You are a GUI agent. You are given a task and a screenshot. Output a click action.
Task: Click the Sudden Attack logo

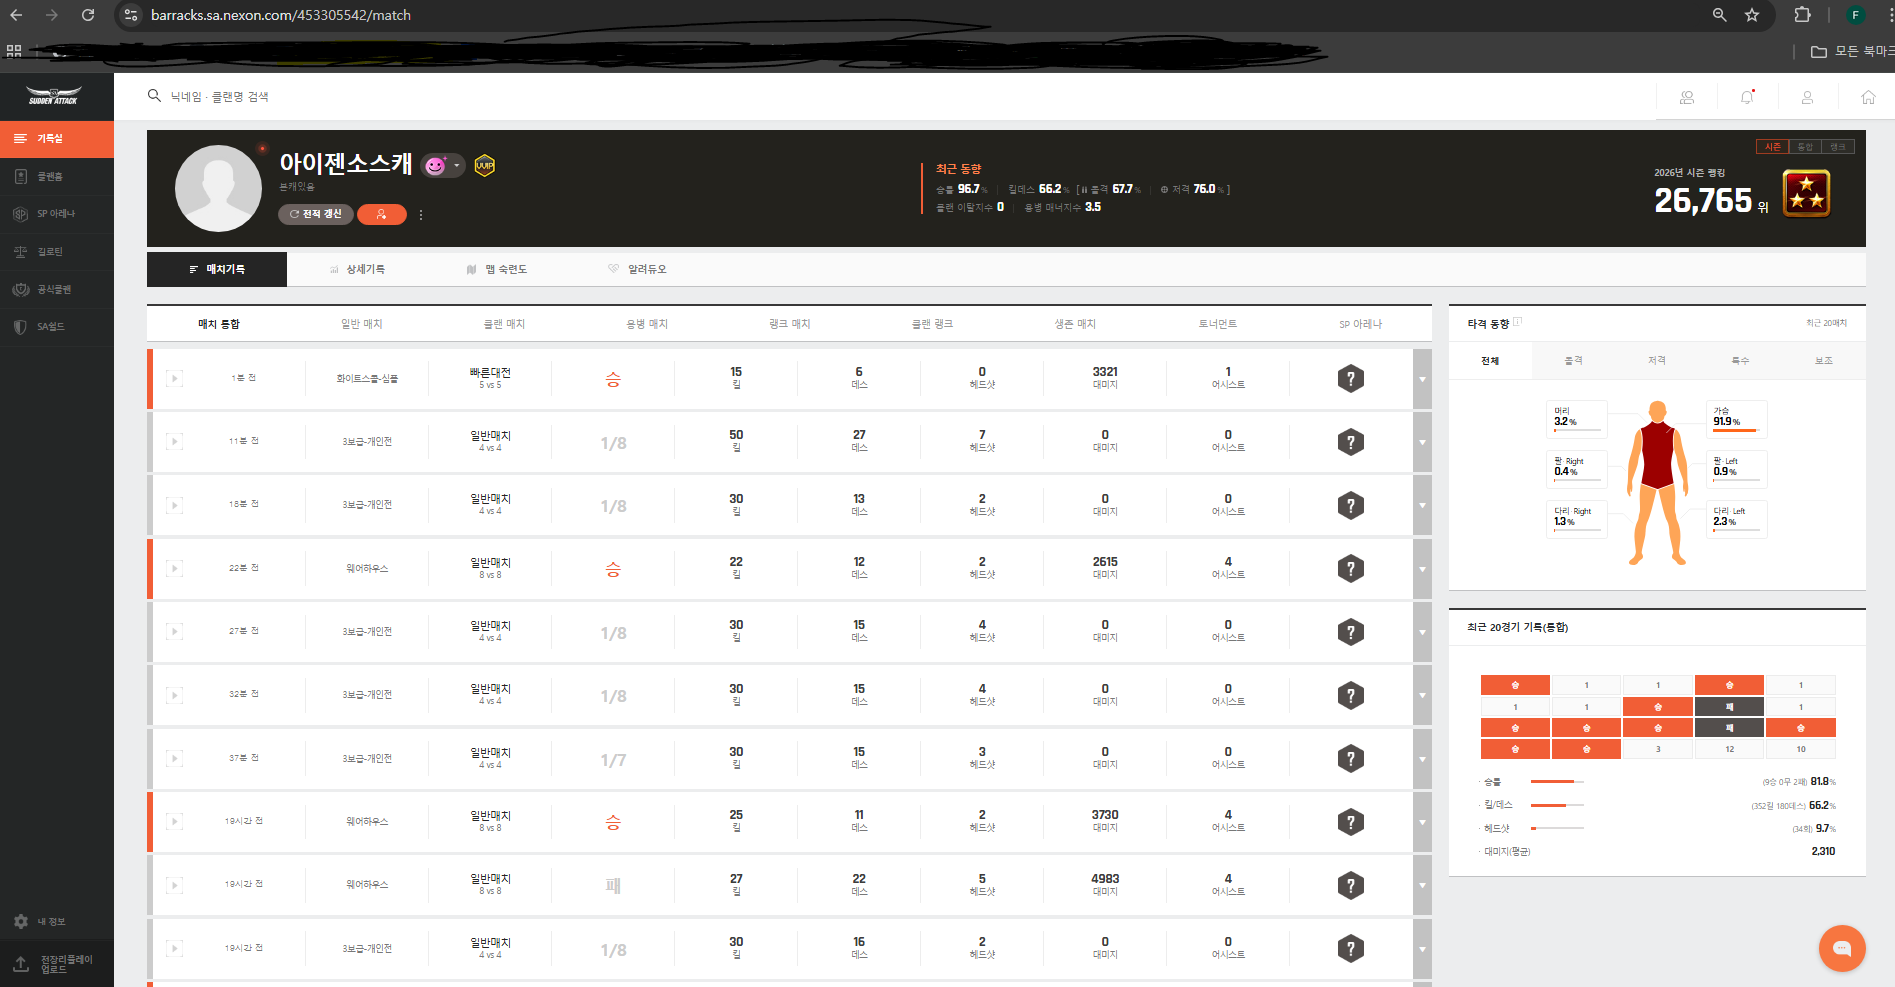(54, 96)
